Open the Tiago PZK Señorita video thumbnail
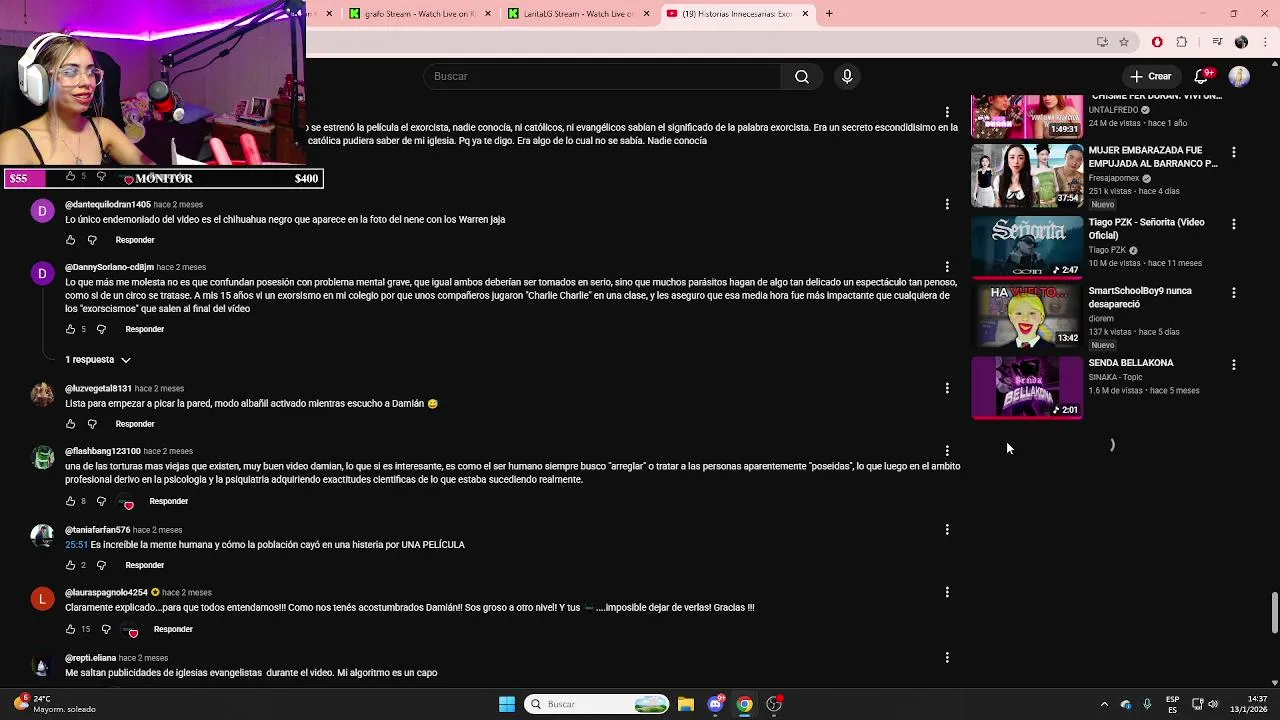This screenshot has width=1280, height=720. [1027, 246]
